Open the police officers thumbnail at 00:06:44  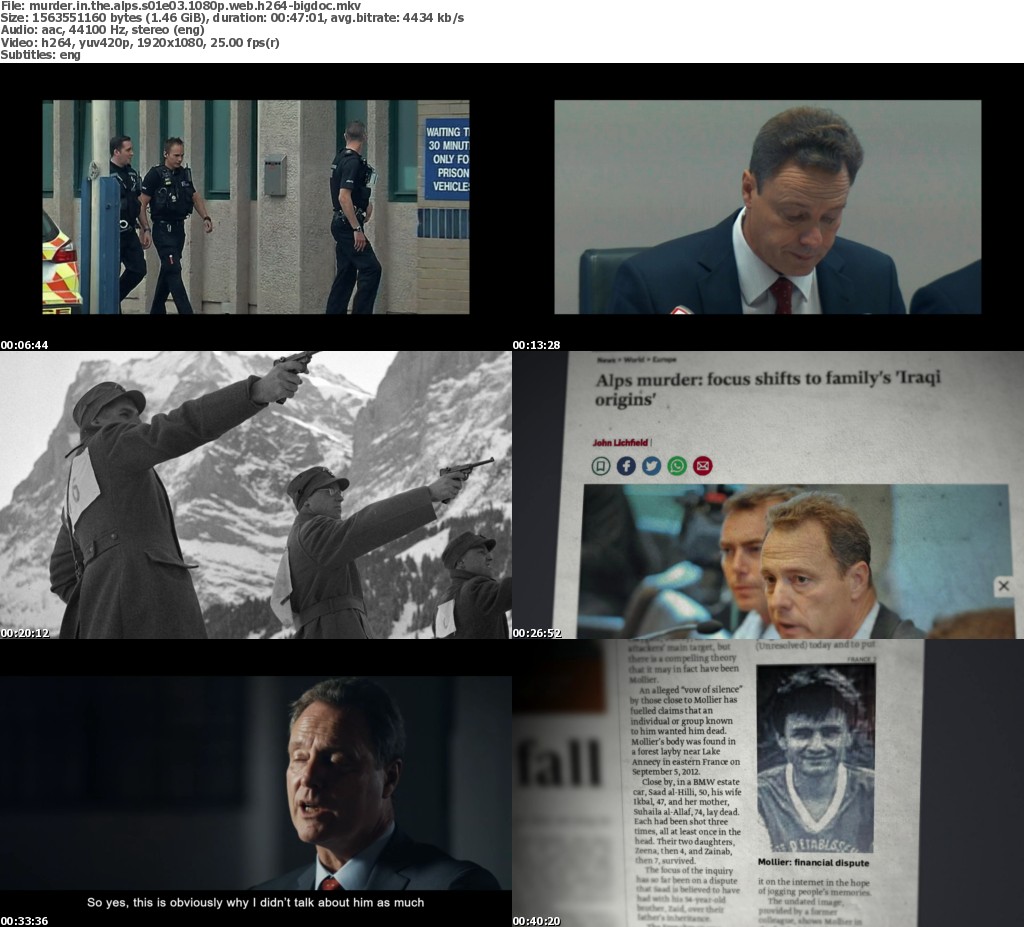(255, 207)
